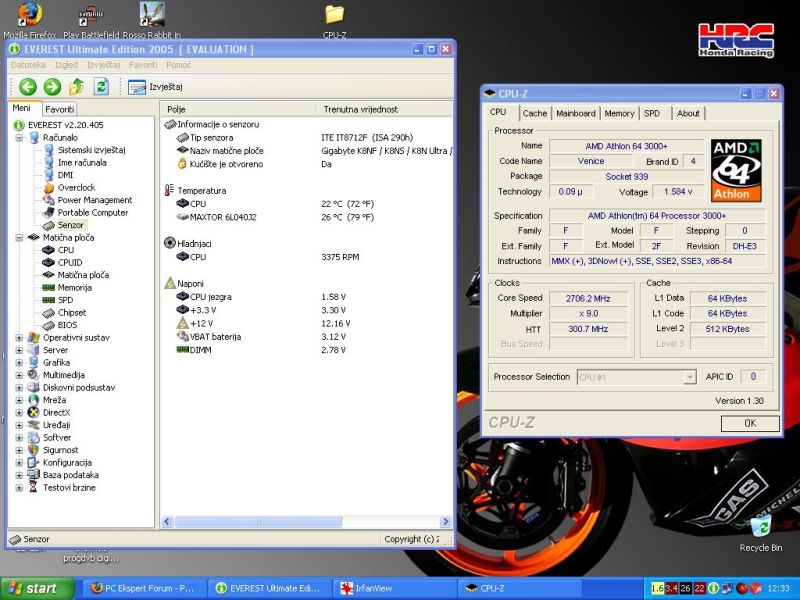The height and width of the screenshot is (600, 800).
Task: Switch to the Mainboard tab in CPU-Z
Action: (575, 113)
